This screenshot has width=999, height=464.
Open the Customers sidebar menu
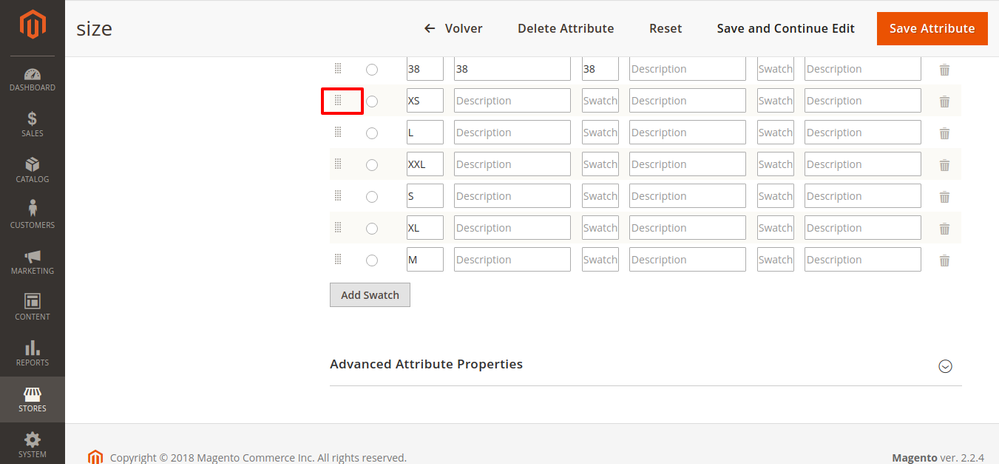32,216
